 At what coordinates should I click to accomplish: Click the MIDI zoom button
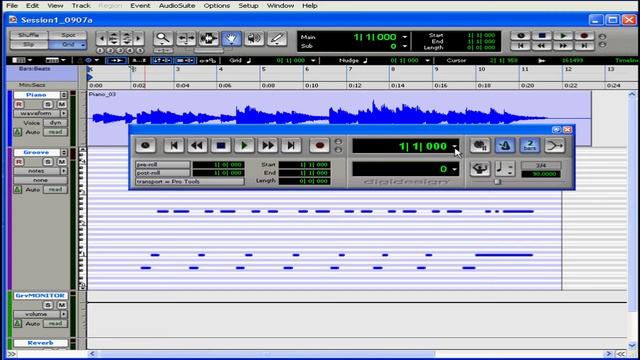coord(127,39)
